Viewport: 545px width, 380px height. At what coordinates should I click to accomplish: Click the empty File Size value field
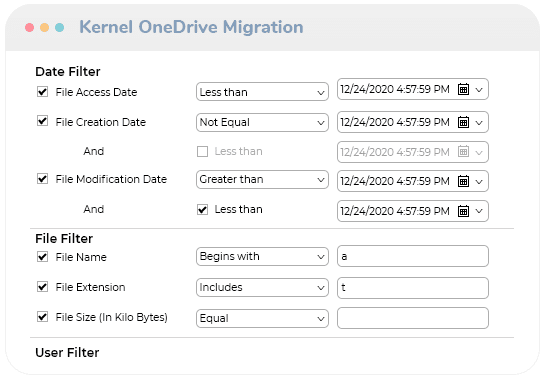tap(413, 318)
